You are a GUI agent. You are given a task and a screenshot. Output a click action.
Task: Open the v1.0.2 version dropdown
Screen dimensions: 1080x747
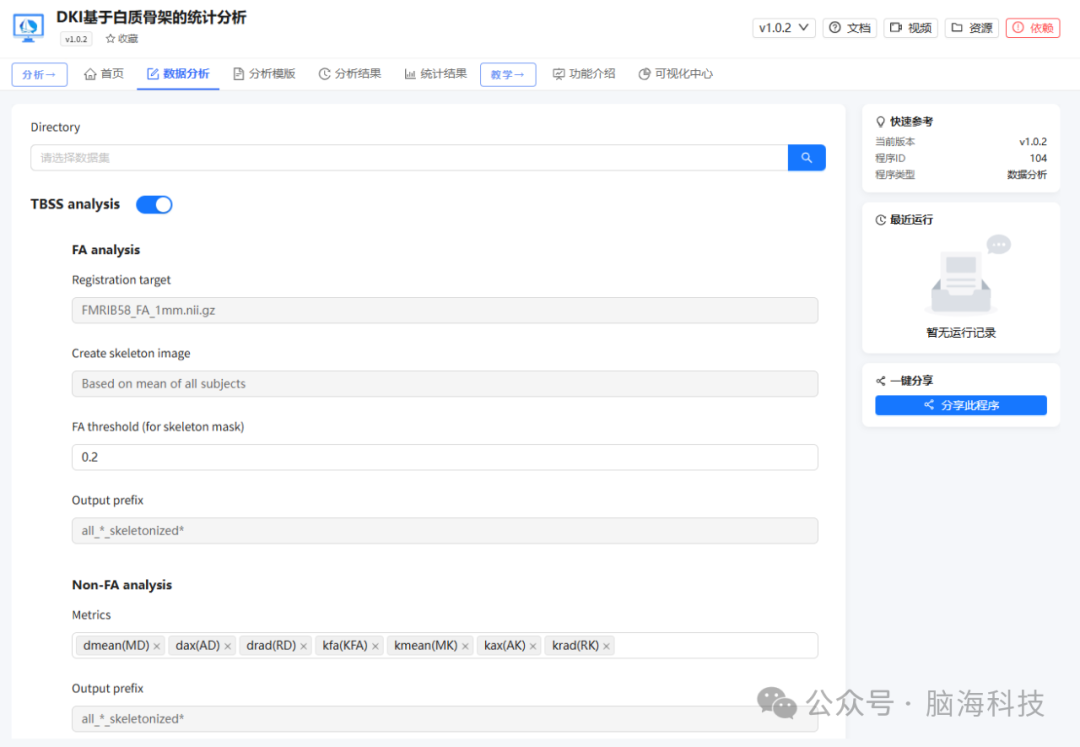click(784, 28)
